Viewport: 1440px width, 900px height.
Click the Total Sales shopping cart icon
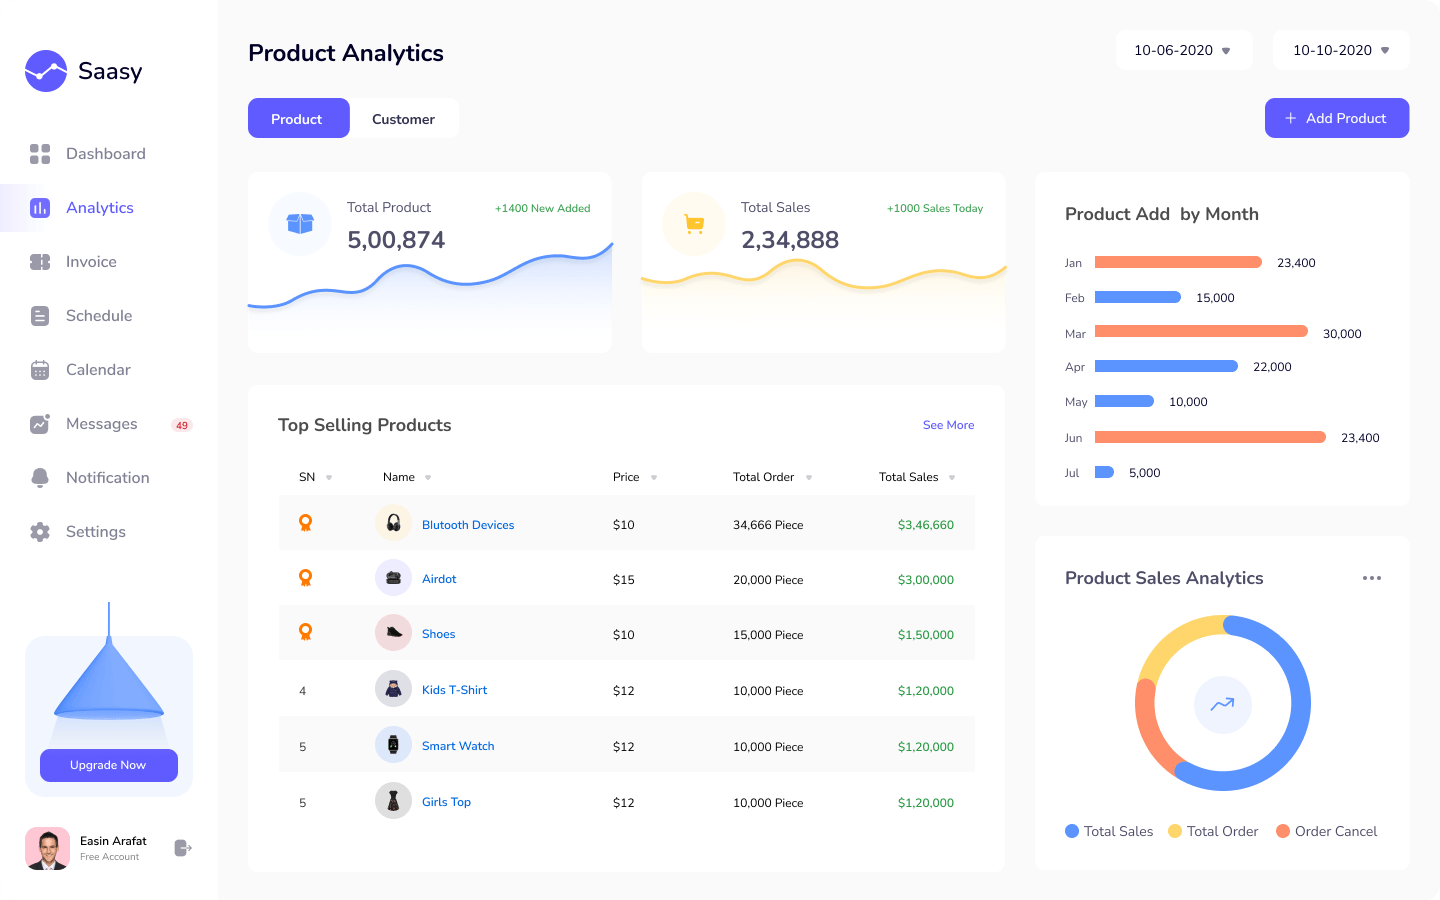point(694,224)
